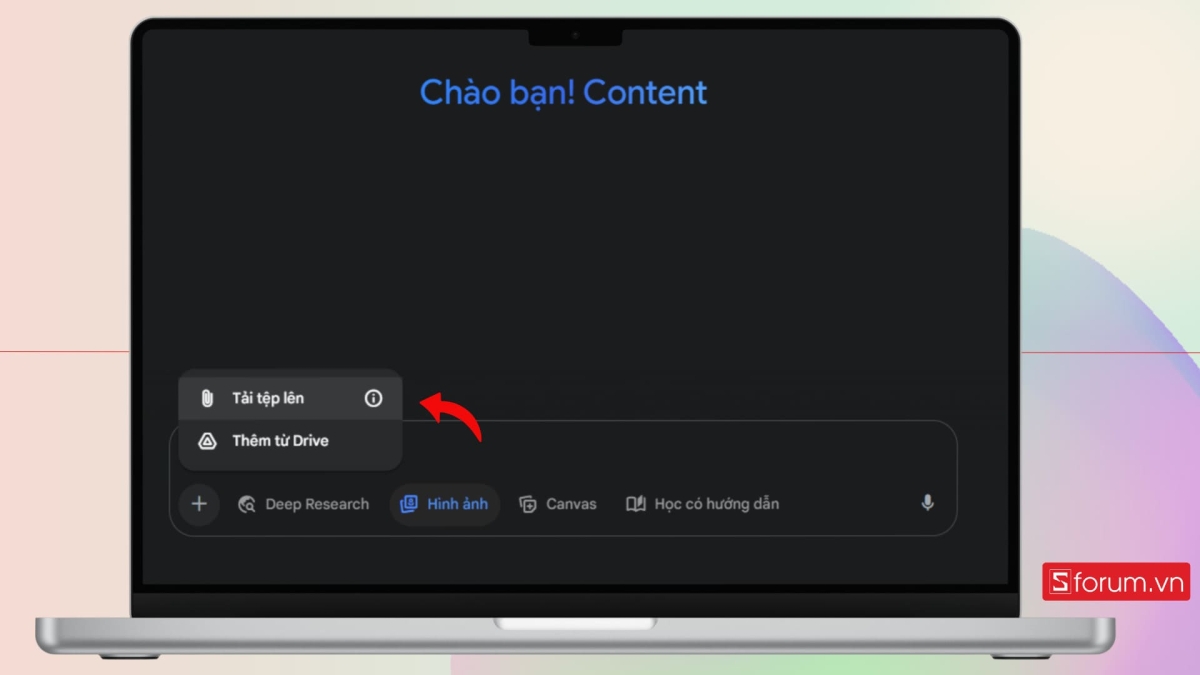Image resolution: width=1200 pixels, height=675 pixels.
Task: Select "Thêm từ Drive" menu option
Action: tap(290, 441)
